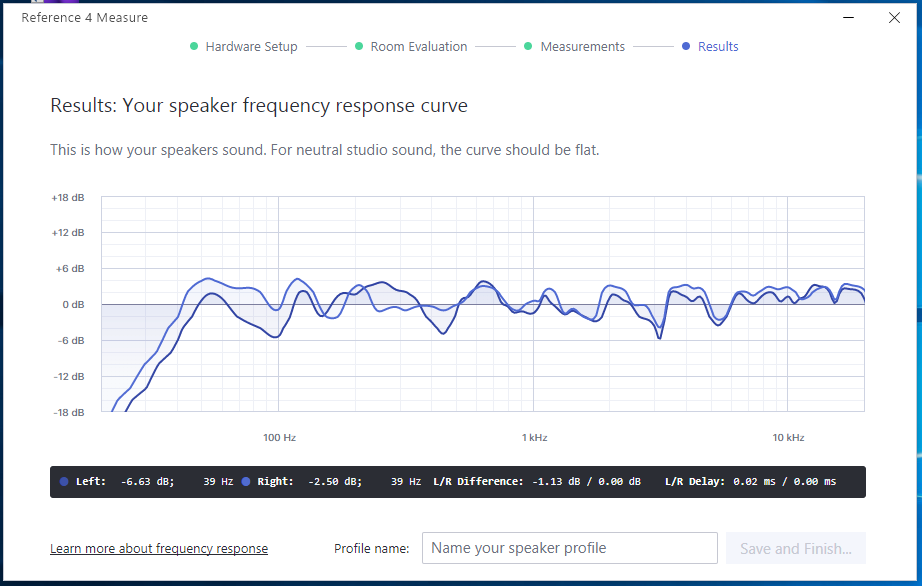Image resolution: width=922 pixels, height=586 pixels.
Task: Click the 0 dB axis label
Action: [x=74, y=304]
